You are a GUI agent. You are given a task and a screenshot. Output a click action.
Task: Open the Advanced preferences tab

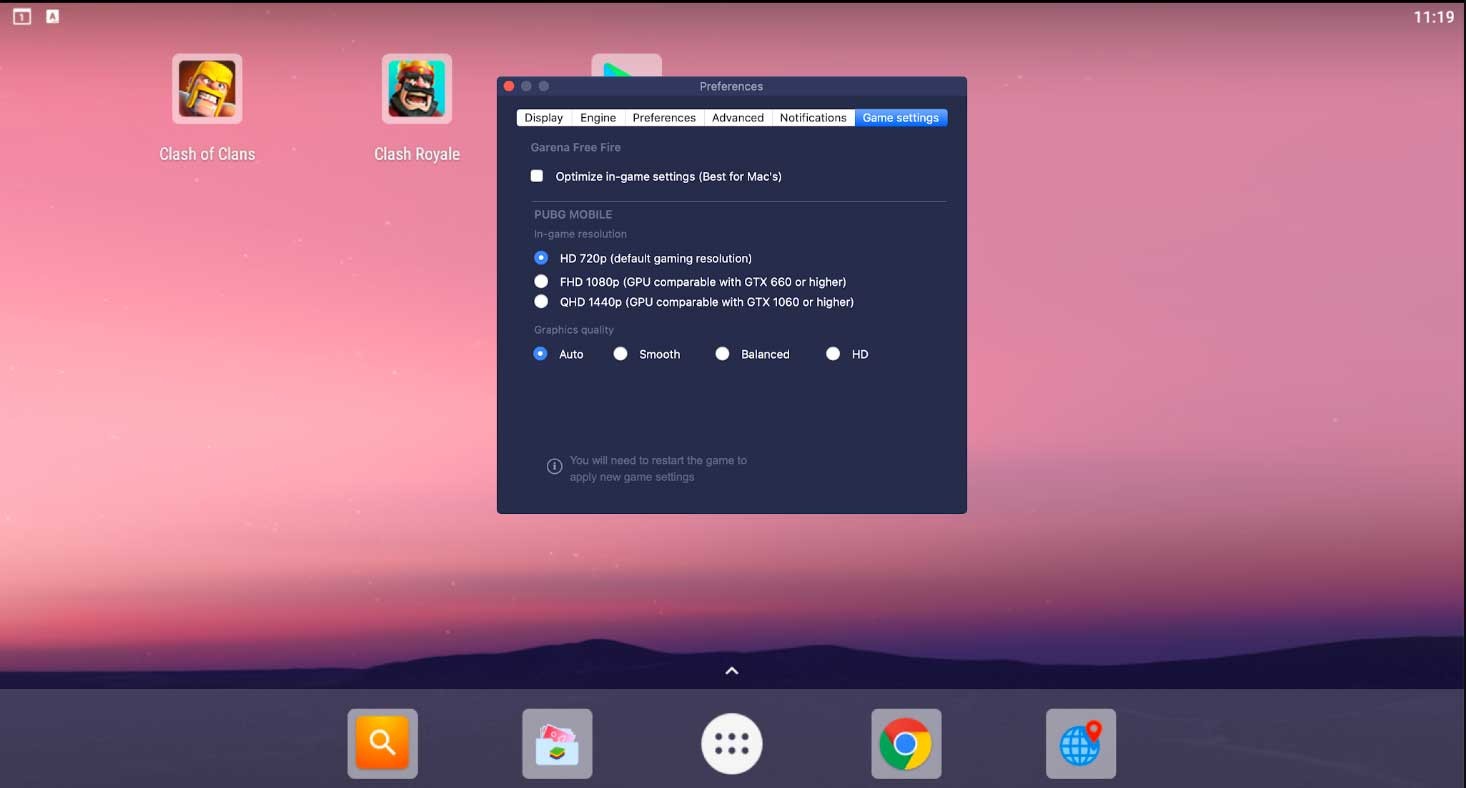[x=738, y=117]
